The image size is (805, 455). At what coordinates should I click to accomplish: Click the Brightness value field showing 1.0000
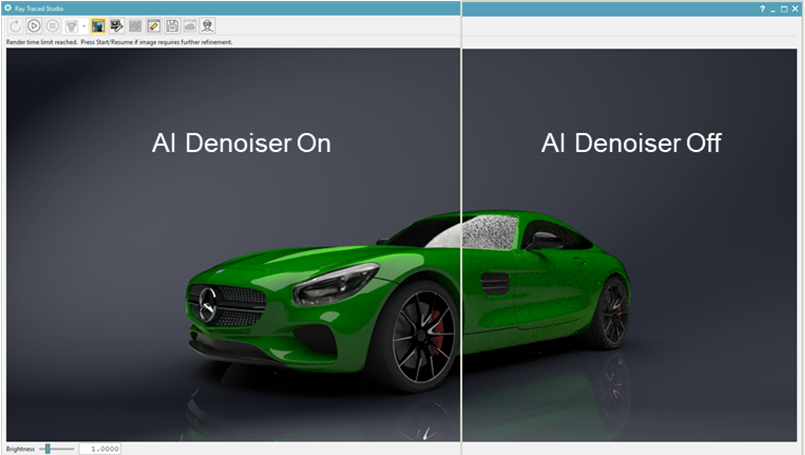pos(100,449)
